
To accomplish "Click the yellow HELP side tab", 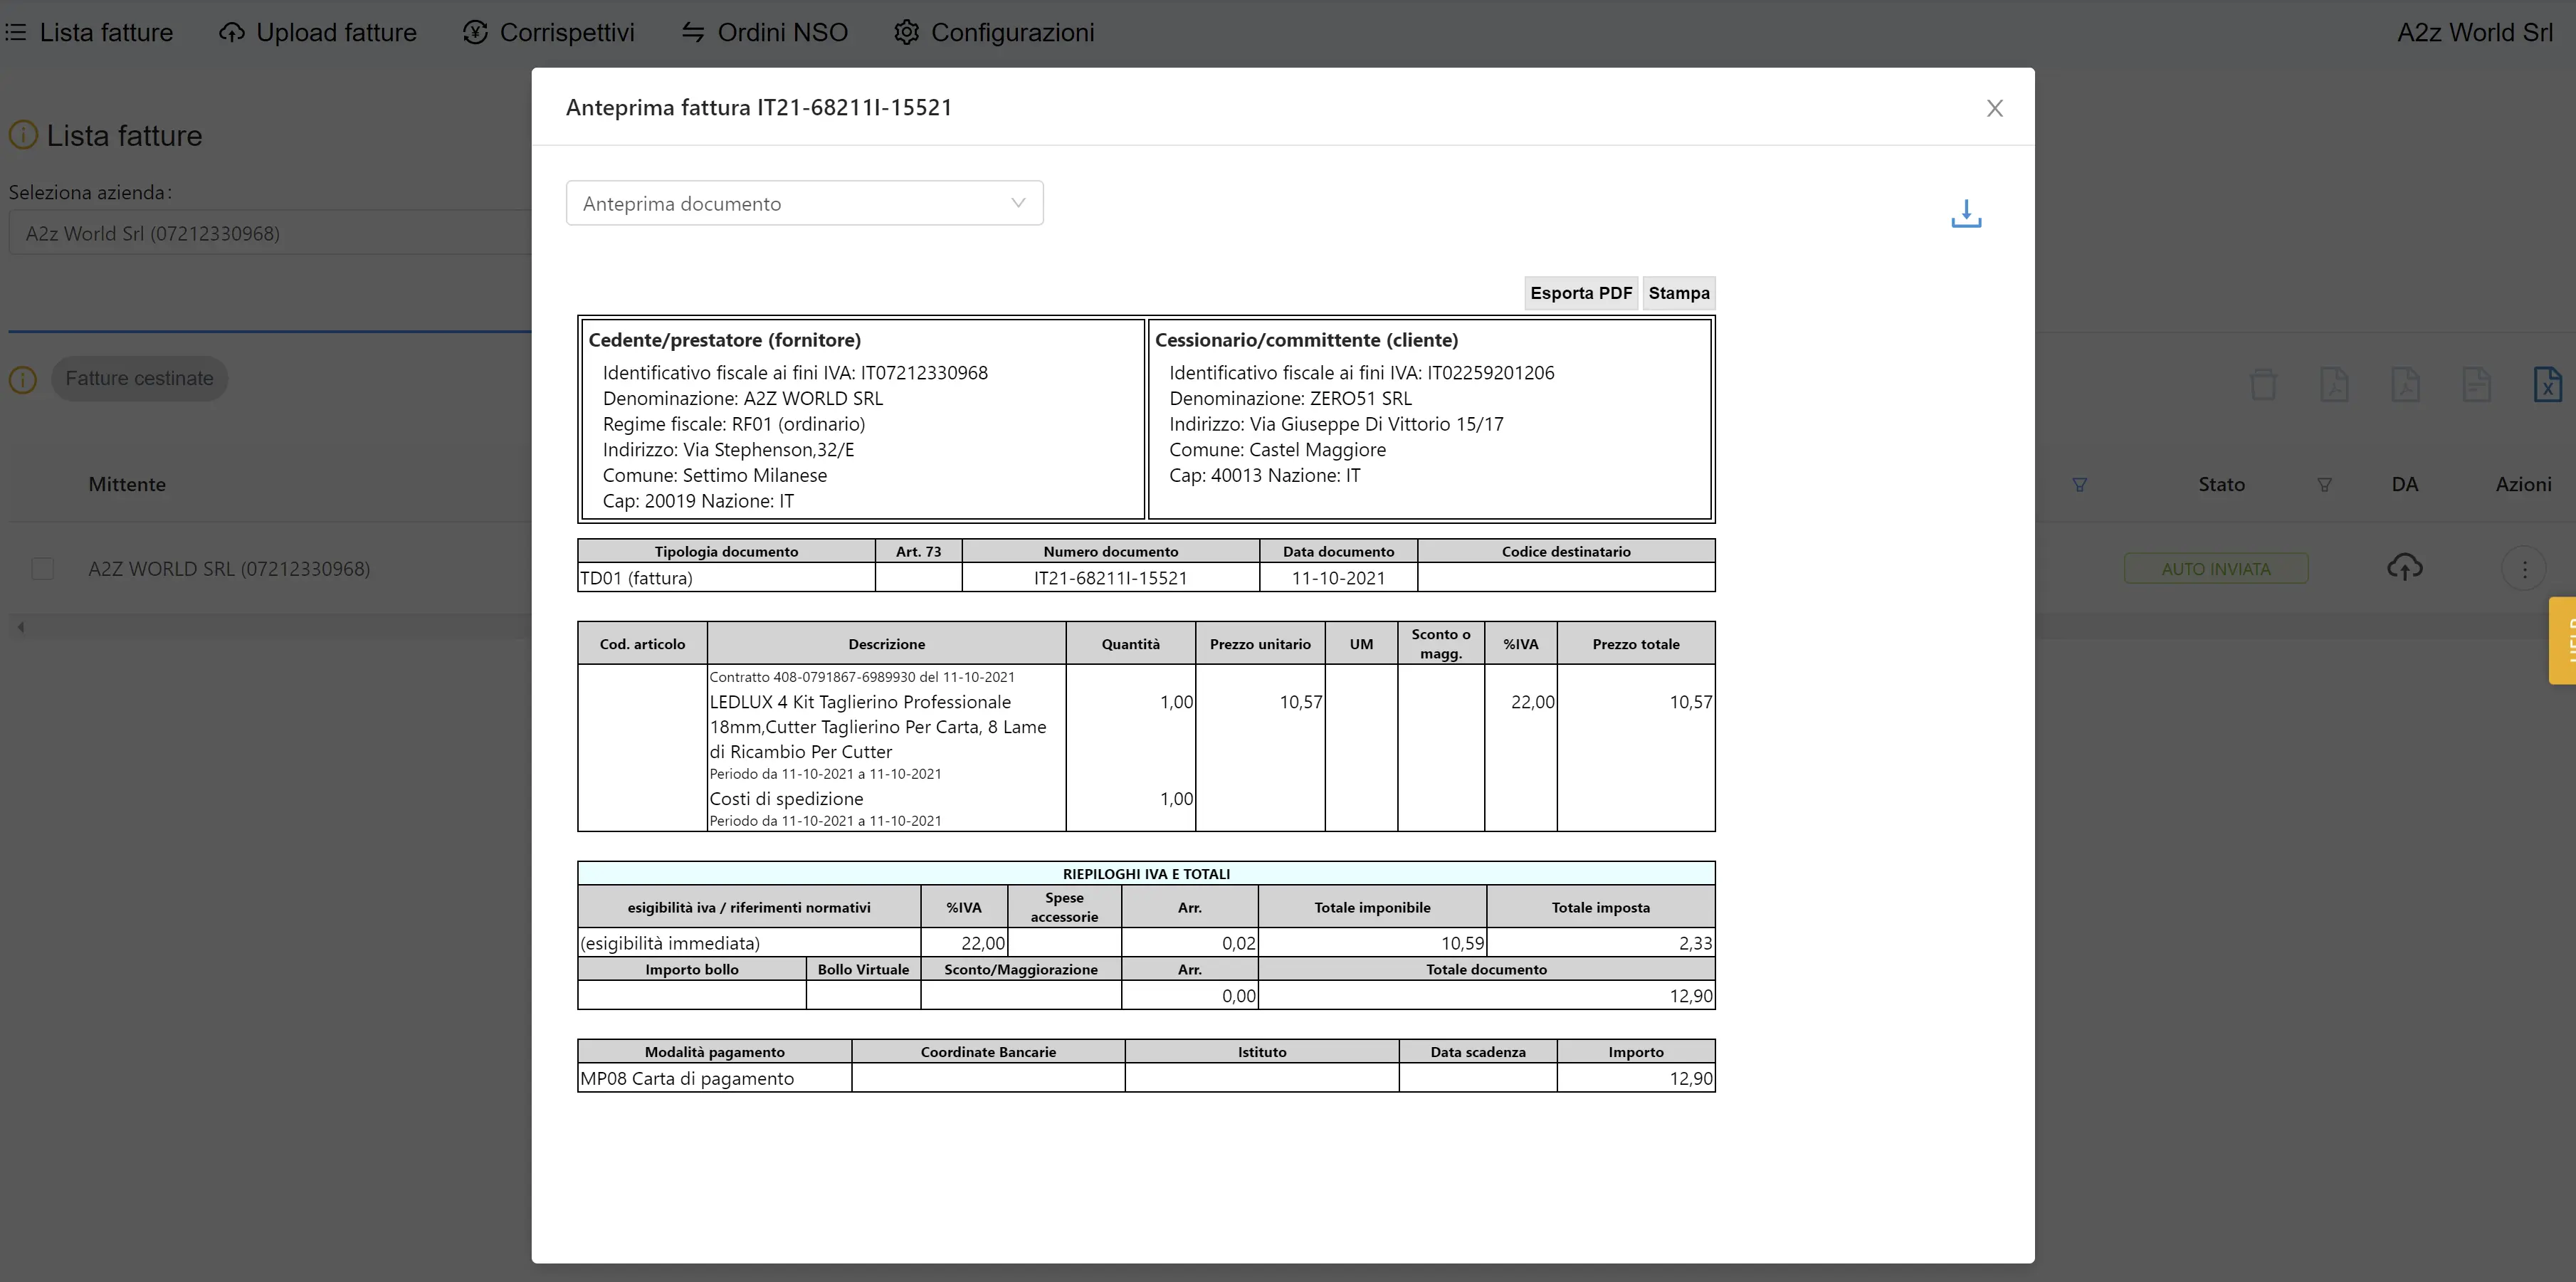I will [x=2562, y=640].
